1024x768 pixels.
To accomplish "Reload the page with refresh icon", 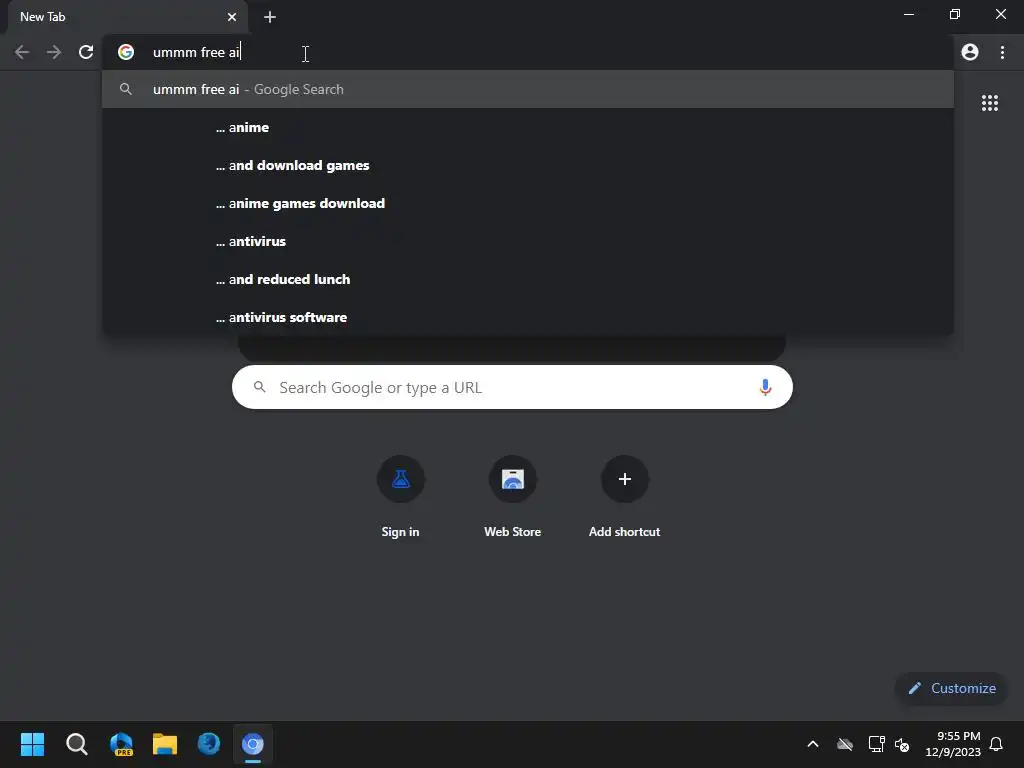I will point(86,52).
